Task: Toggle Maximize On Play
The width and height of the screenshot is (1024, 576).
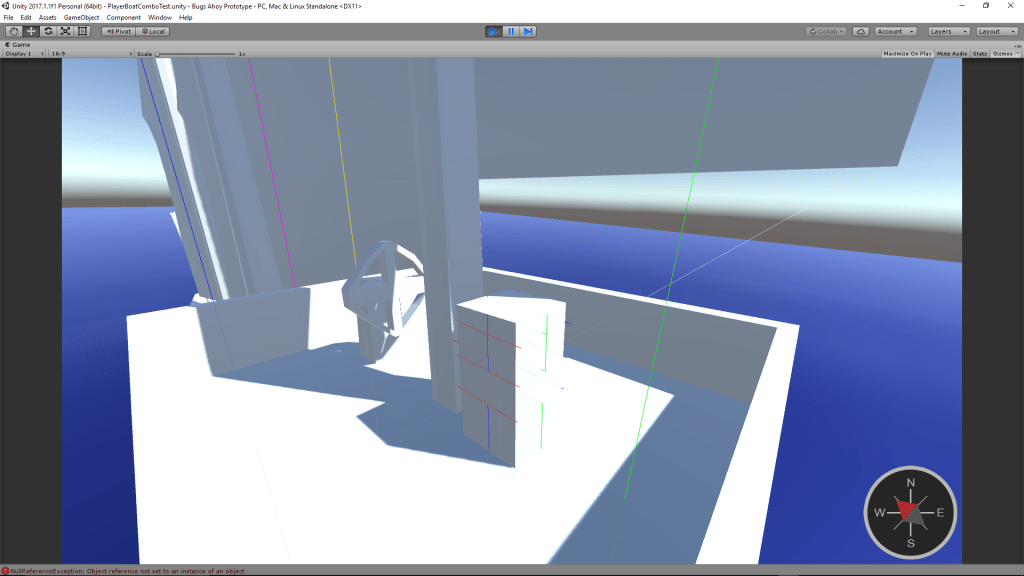Action: coord(907,53)
